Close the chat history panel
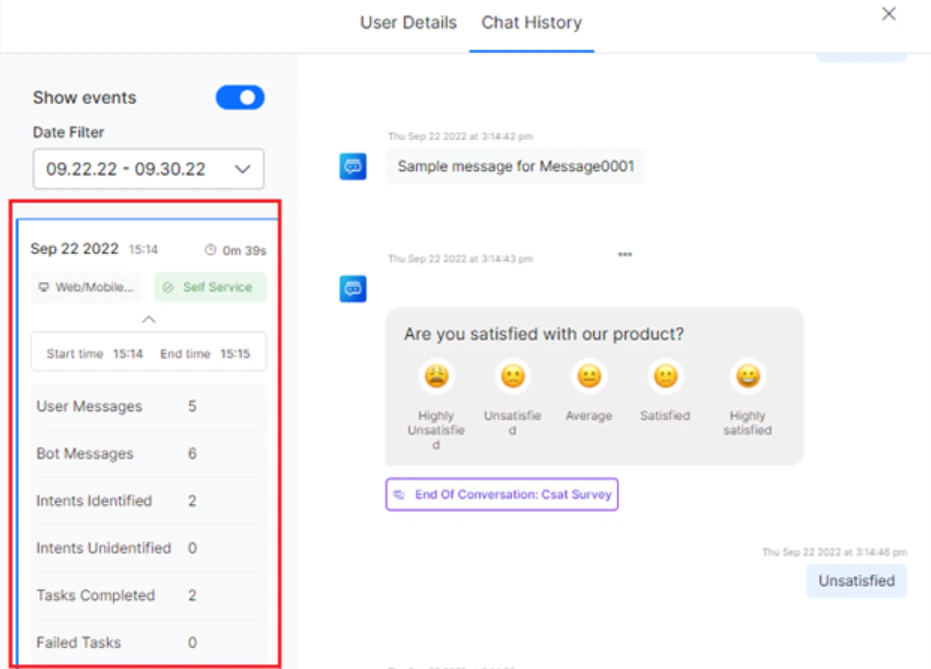Screen dimensions: 931x669 888,14
